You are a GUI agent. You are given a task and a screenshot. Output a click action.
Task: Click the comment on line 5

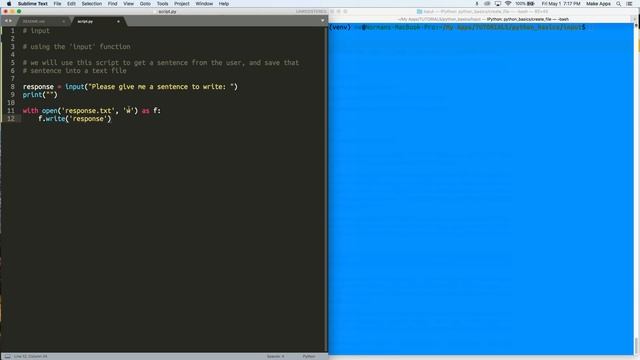[161, 63]
